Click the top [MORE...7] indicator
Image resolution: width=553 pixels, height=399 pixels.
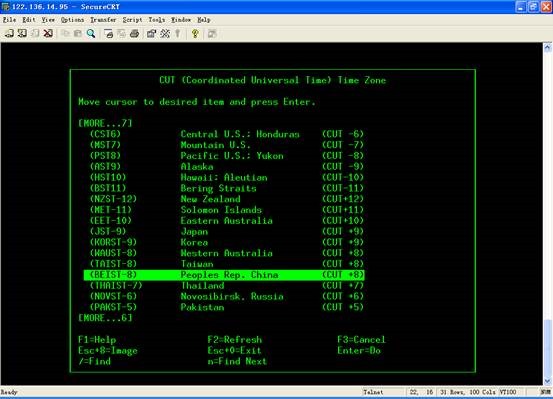[105, 123]
